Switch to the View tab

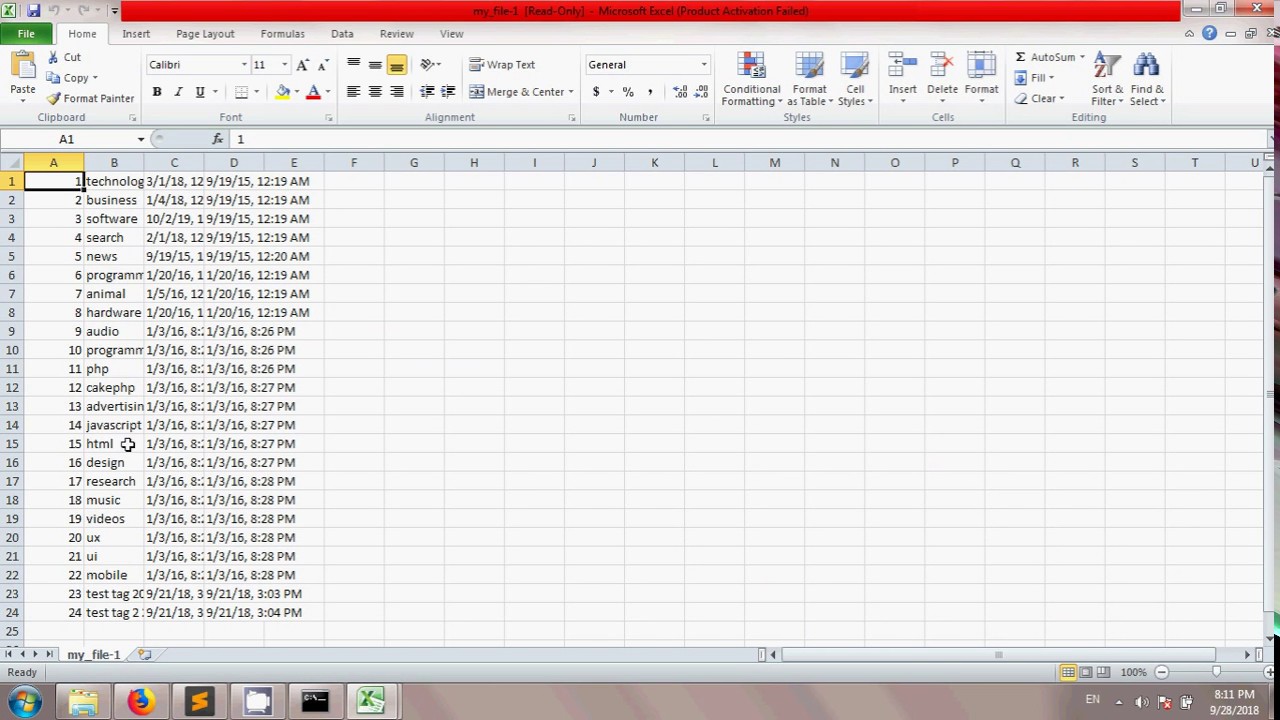point(451,34)
